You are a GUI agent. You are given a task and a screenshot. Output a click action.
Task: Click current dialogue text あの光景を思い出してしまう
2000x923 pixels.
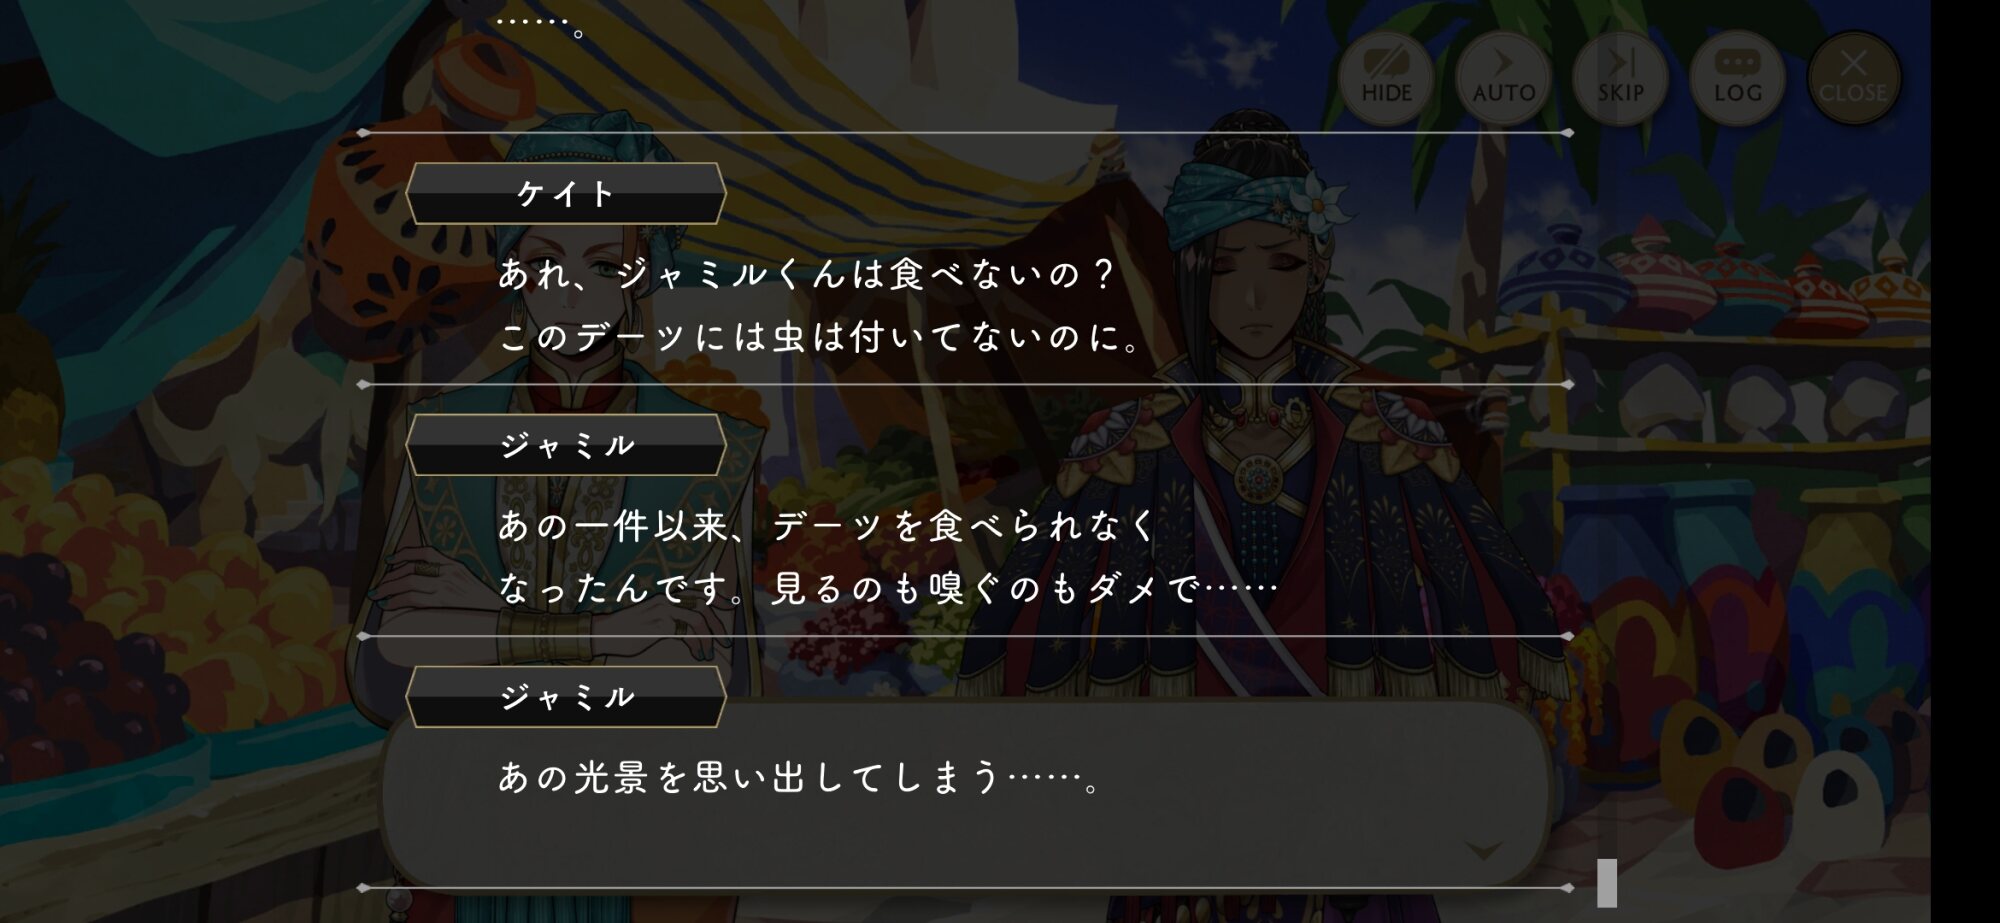tap(800, 777)
